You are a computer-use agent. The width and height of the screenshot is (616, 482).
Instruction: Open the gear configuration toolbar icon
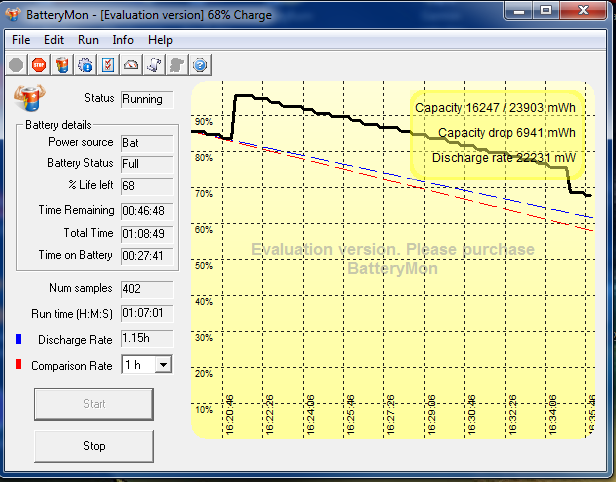85,65
